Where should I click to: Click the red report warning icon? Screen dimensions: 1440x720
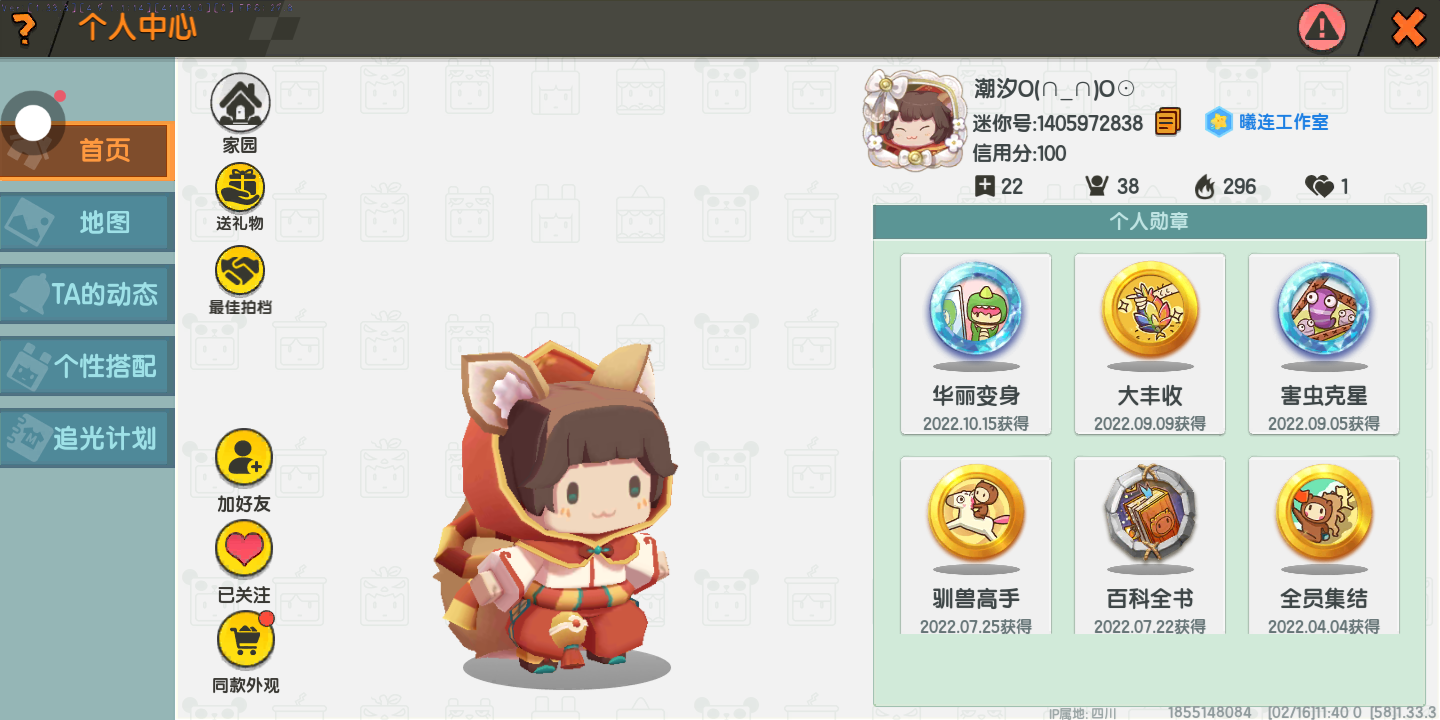1322,27
